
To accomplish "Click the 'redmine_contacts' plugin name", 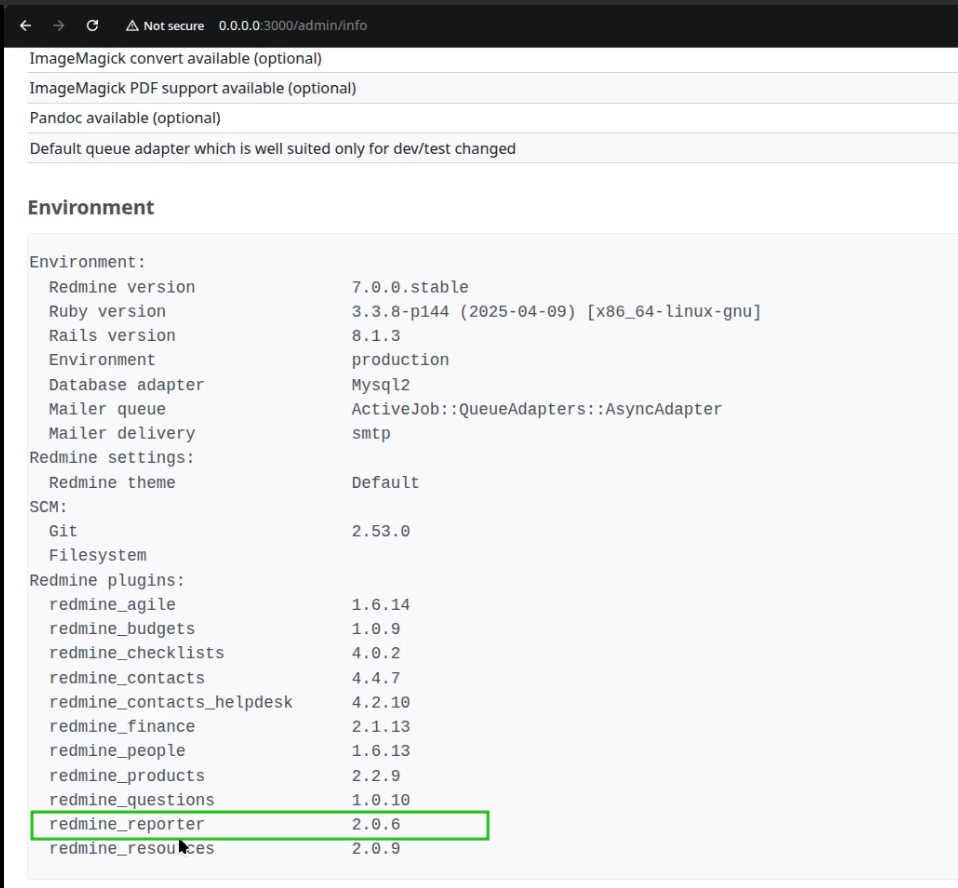I will [x=127, y=678].
